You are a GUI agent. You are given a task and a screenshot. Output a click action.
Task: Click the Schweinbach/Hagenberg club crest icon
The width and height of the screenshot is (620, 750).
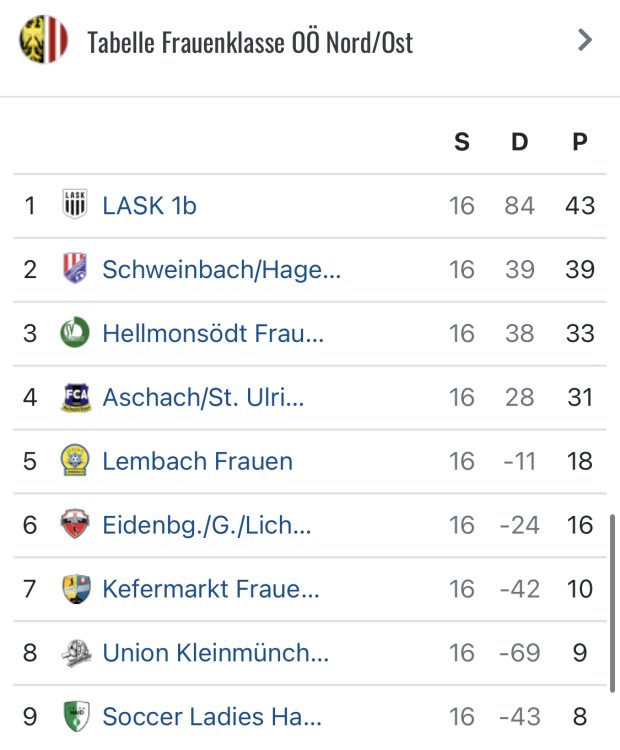[75, 269]
